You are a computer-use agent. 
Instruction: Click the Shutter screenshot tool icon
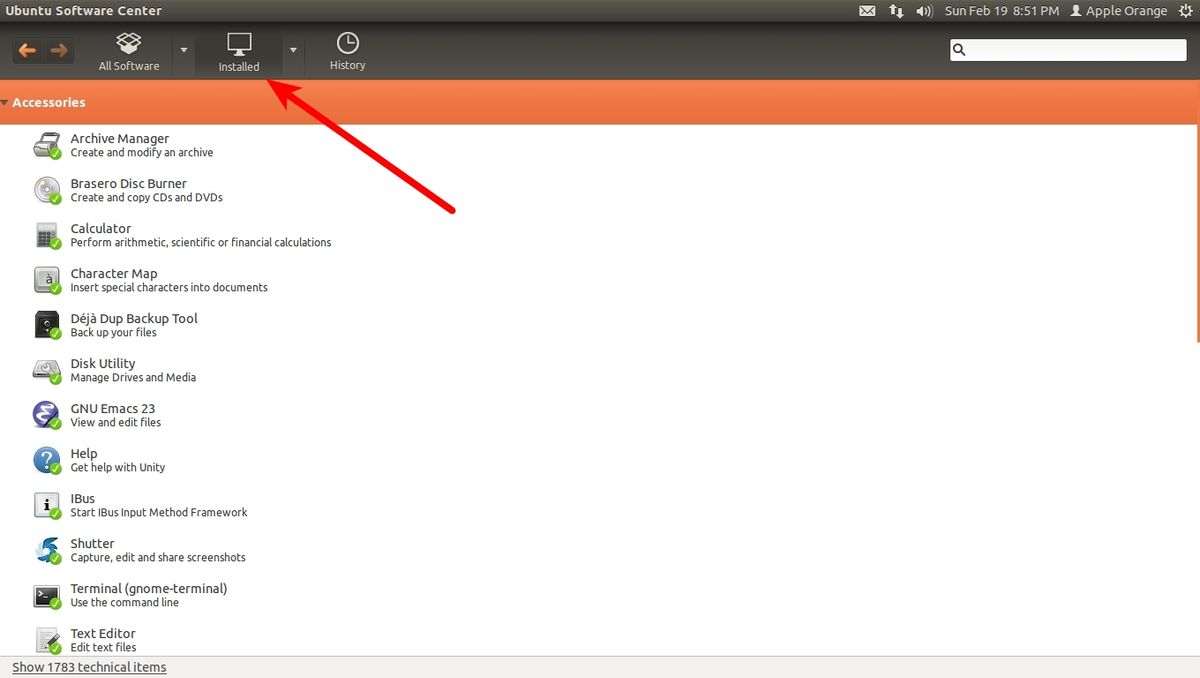click(x=46, y=549)
